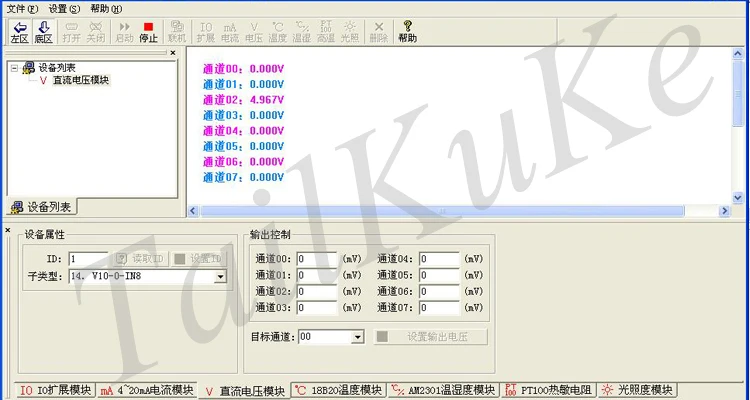This screenshot has height=400, width=750.
Task: Click the PT100 高温 toolbar icon
Action: pos(326,32)
